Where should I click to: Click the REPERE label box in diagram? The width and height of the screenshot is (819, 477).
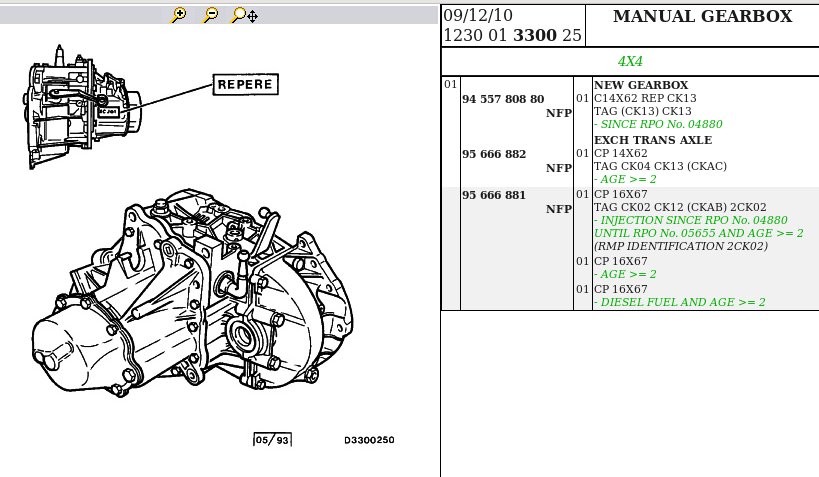coord(245,85)
